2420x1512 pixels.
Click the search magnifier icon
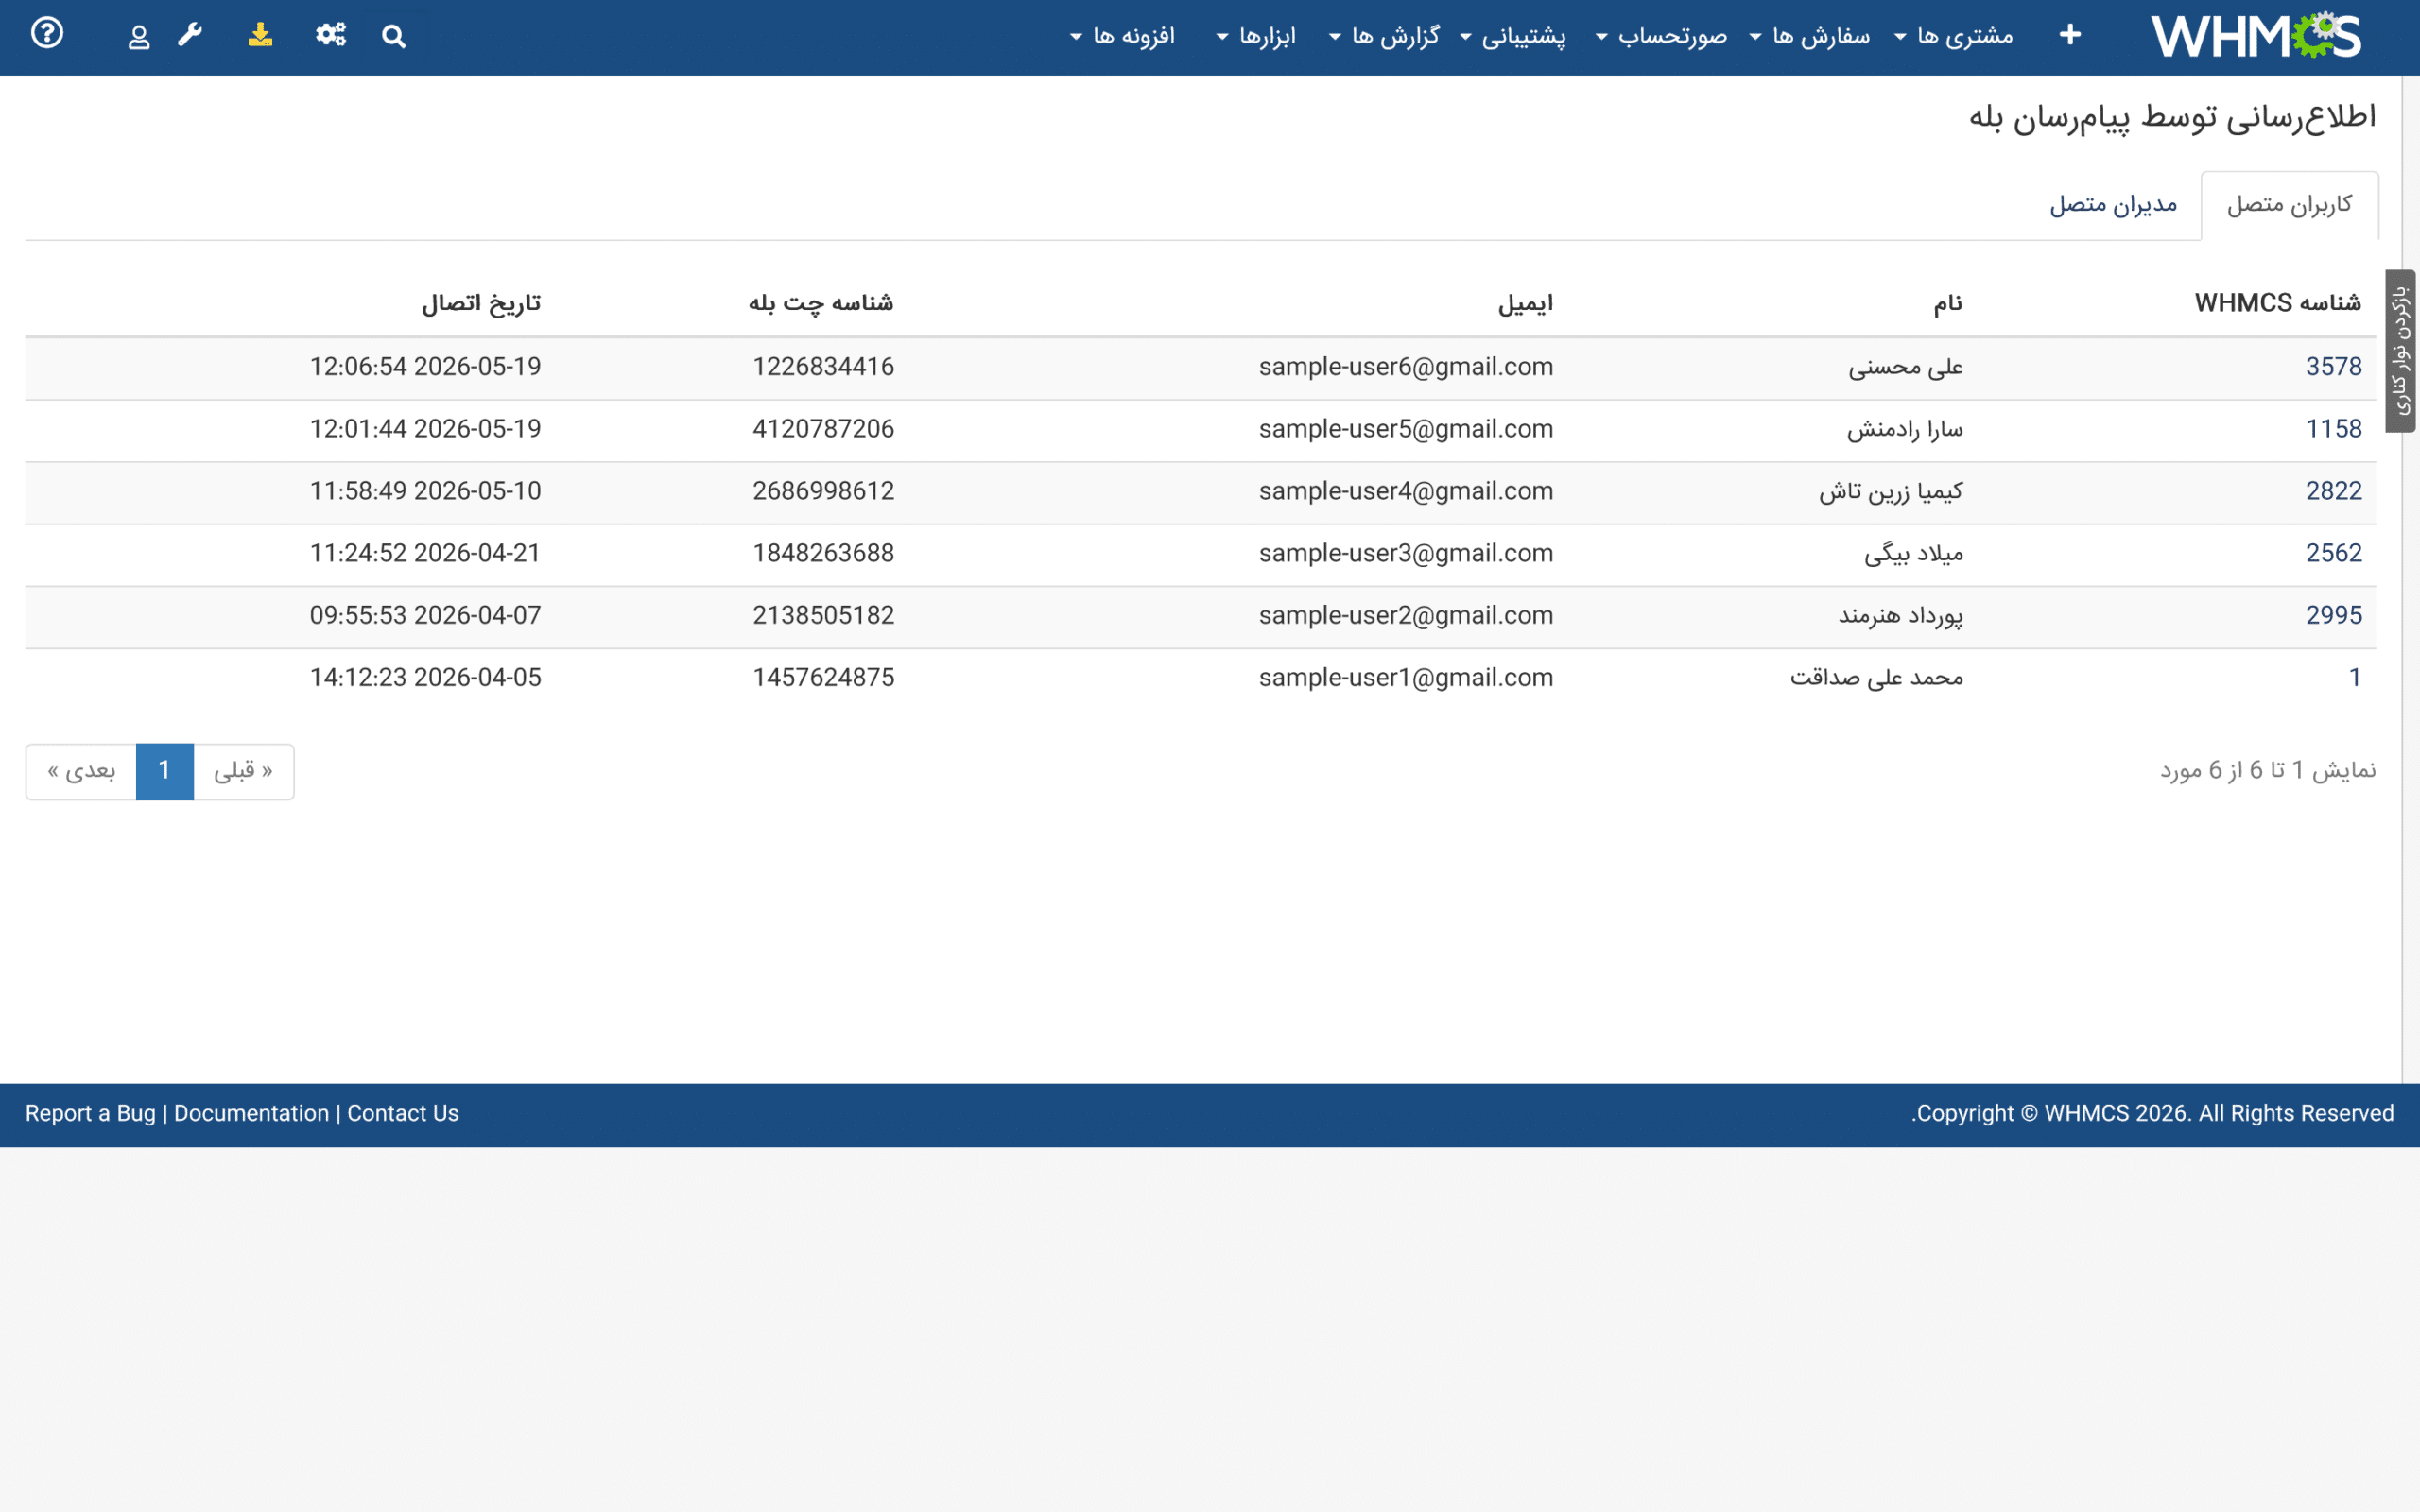point(394,37)
